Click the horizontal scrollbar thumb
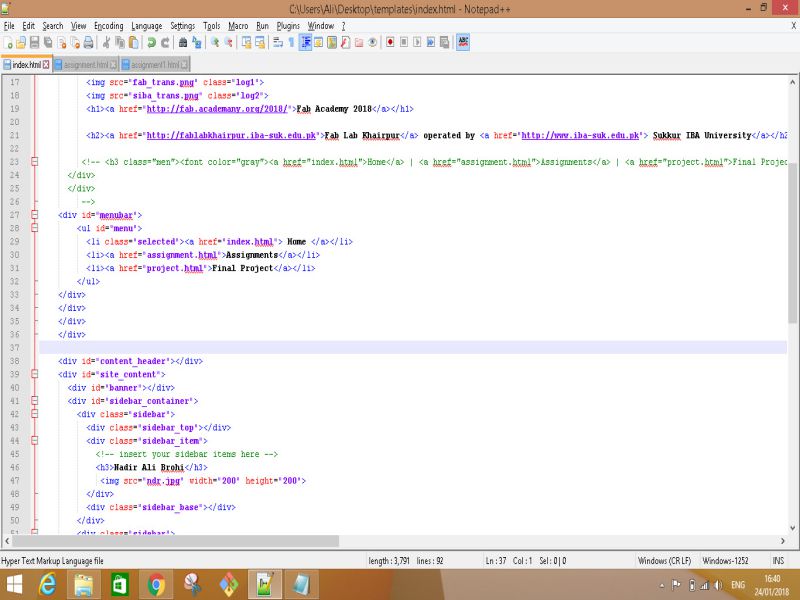 [176, 540]
